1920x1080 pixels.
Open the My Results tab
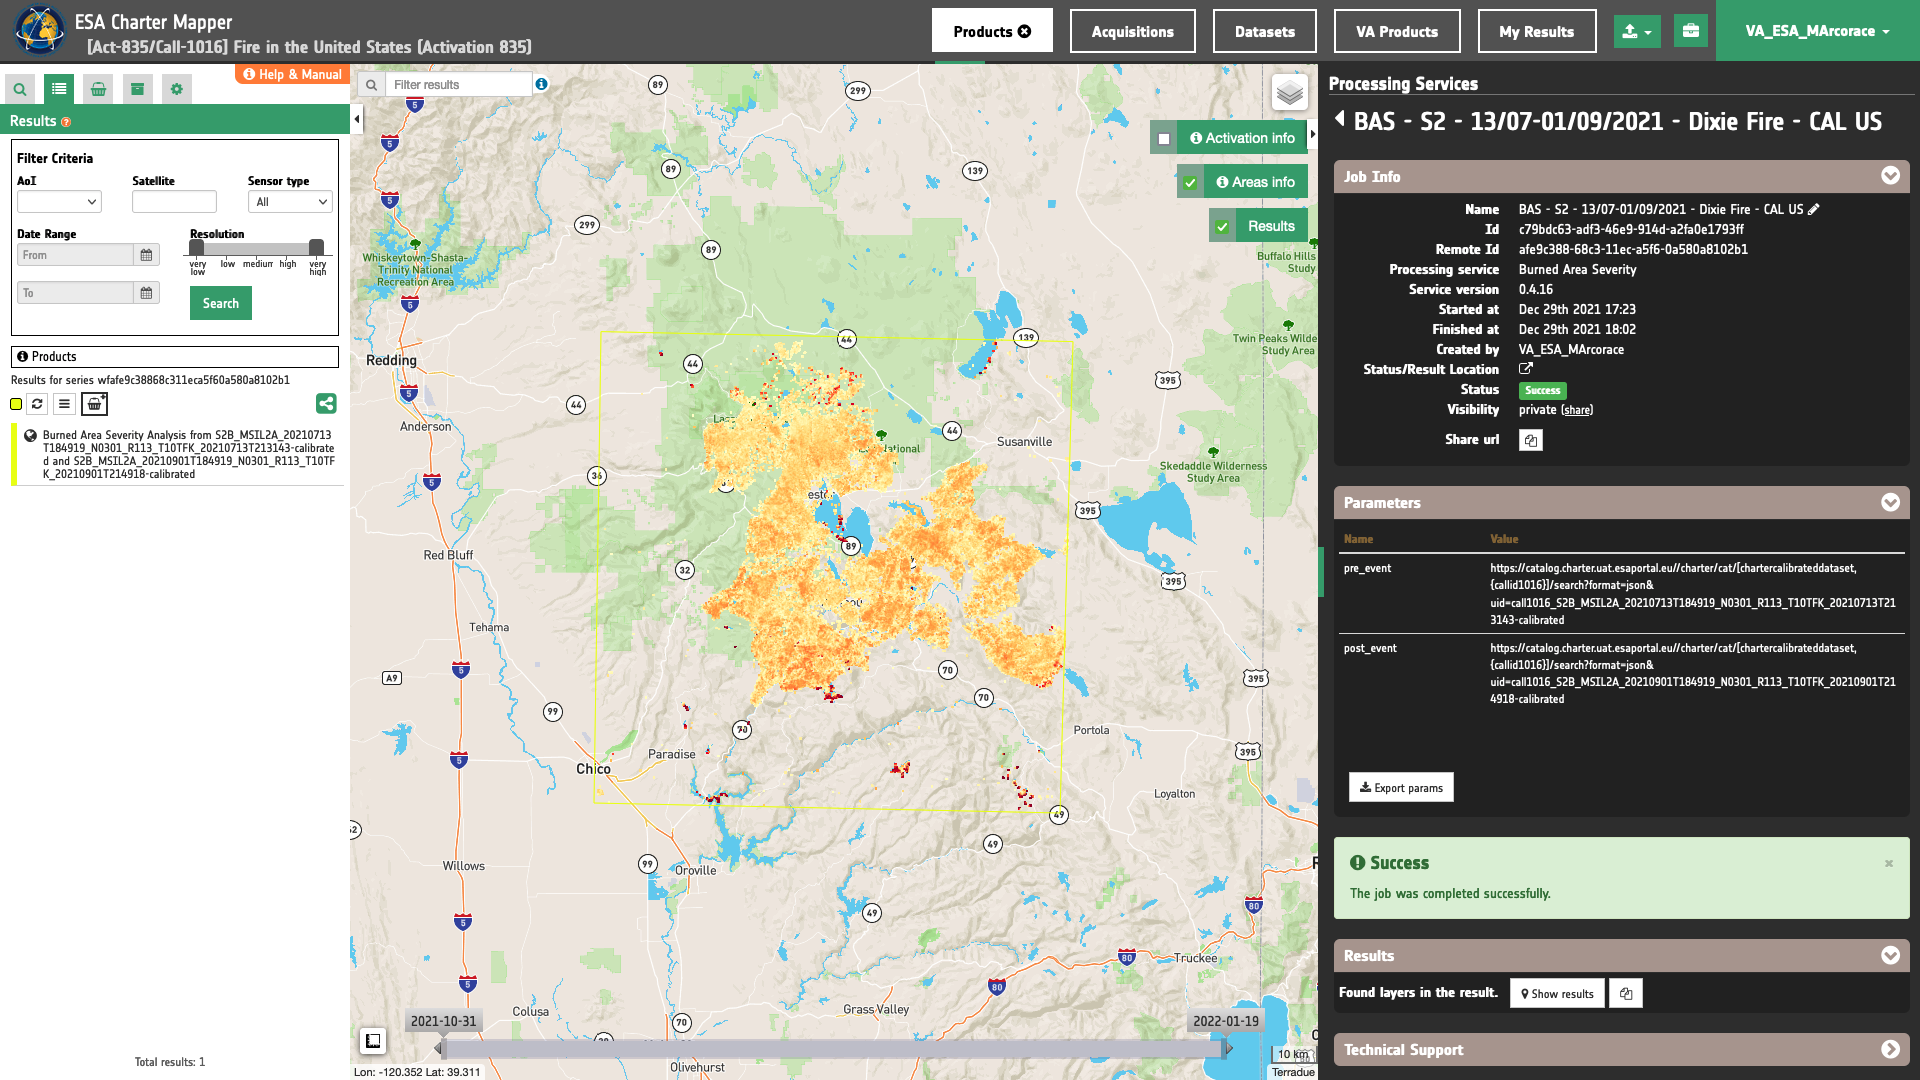(x=1537, y=31)
